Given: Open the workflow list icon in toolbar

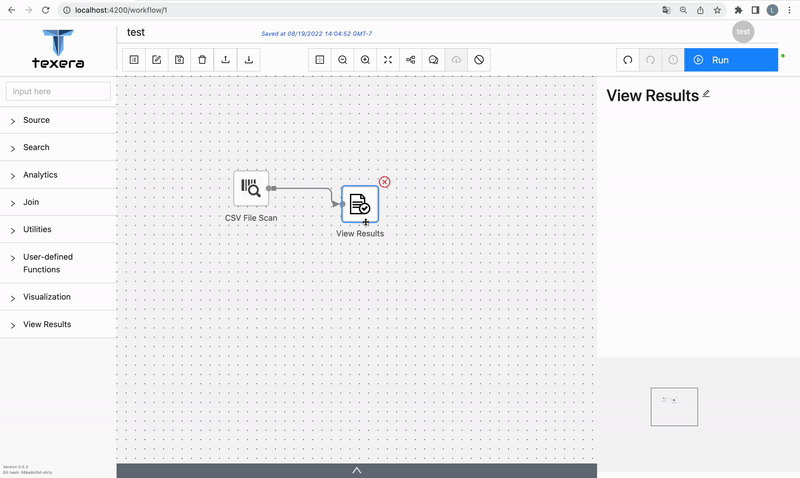Looking at the screenshot, I should point(134,60).
